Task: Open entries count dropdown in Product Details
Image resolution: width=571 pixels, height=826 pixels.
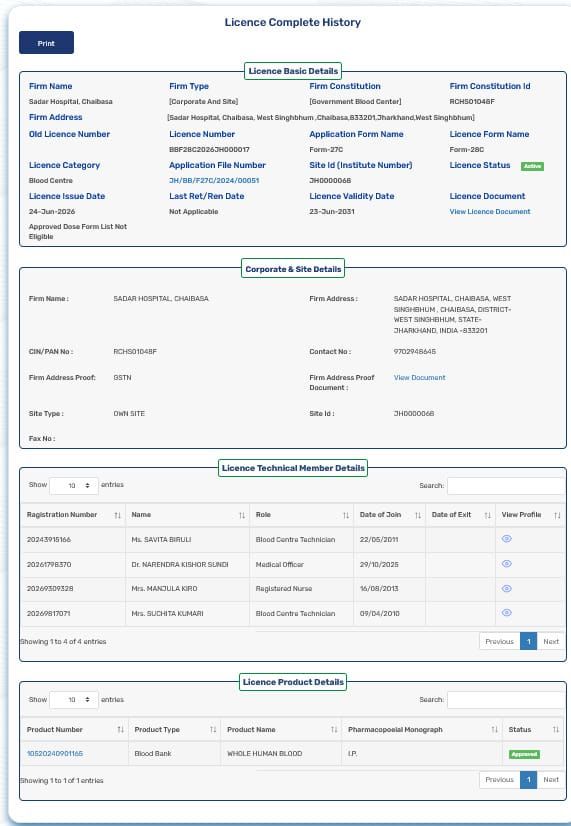Action: [x=74, y=700]
